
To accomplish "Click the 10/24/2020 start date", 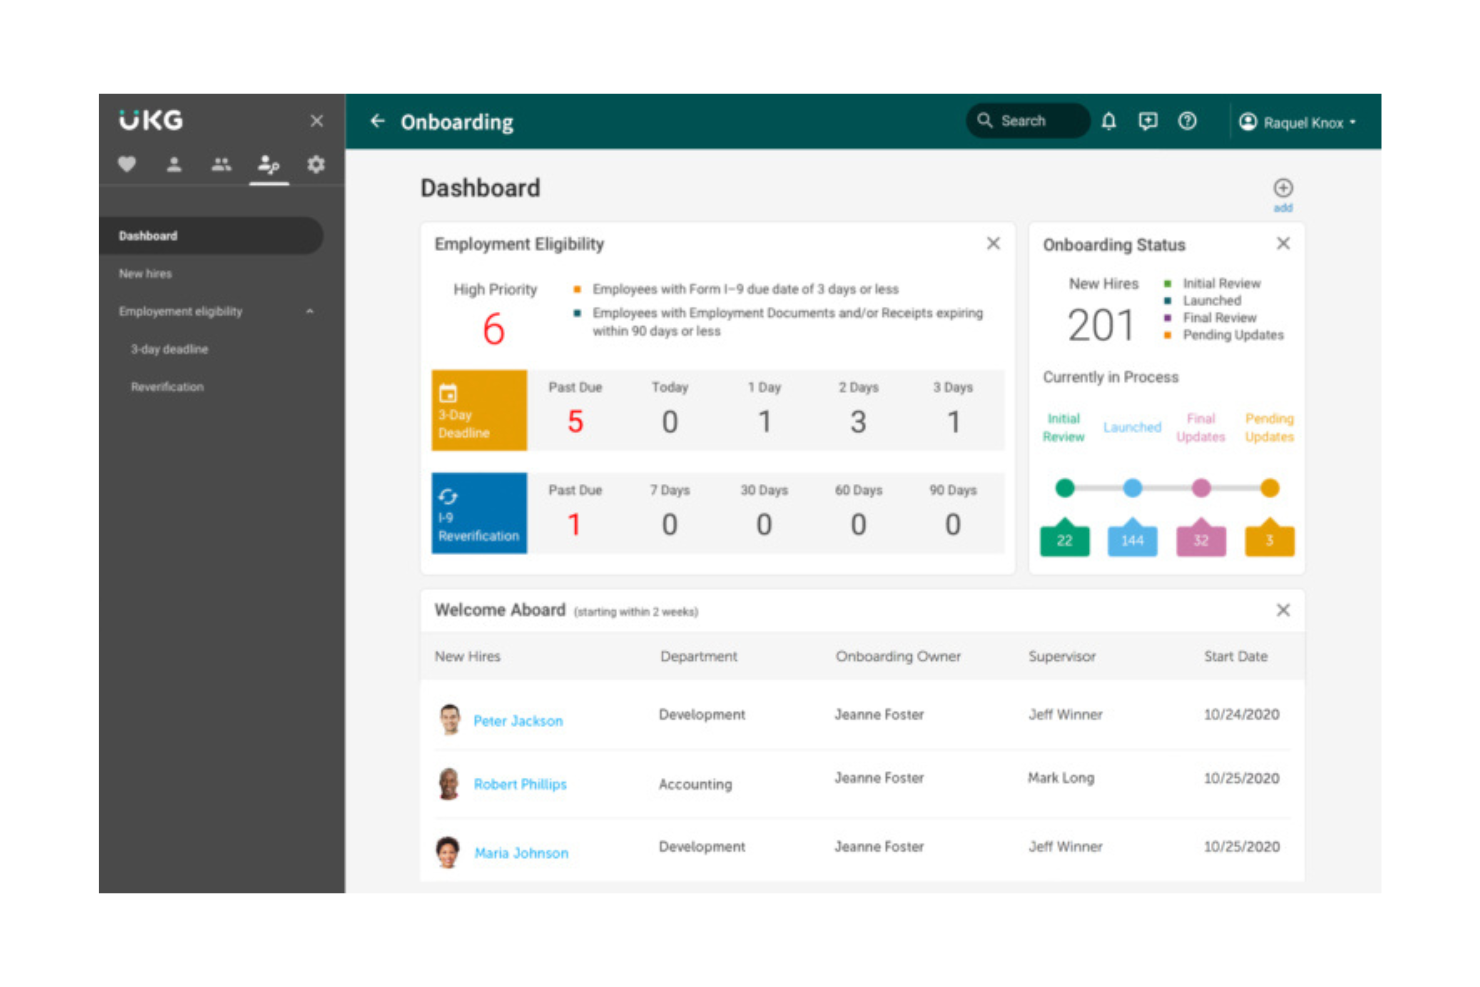I will point(1242,715).
